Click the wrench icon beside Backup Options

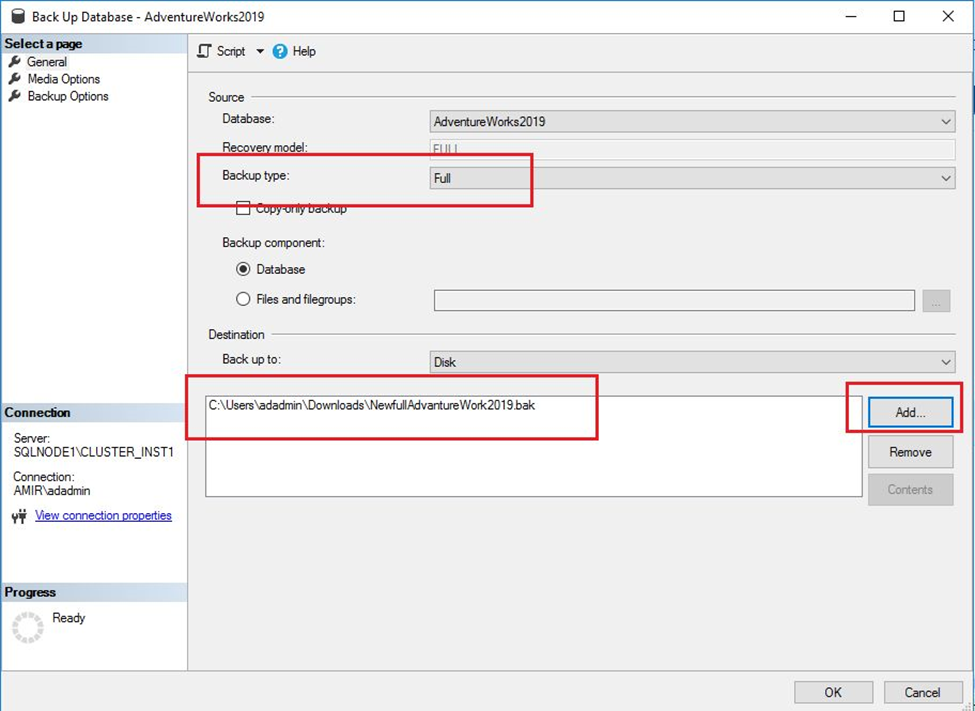(x=15, y=96)
